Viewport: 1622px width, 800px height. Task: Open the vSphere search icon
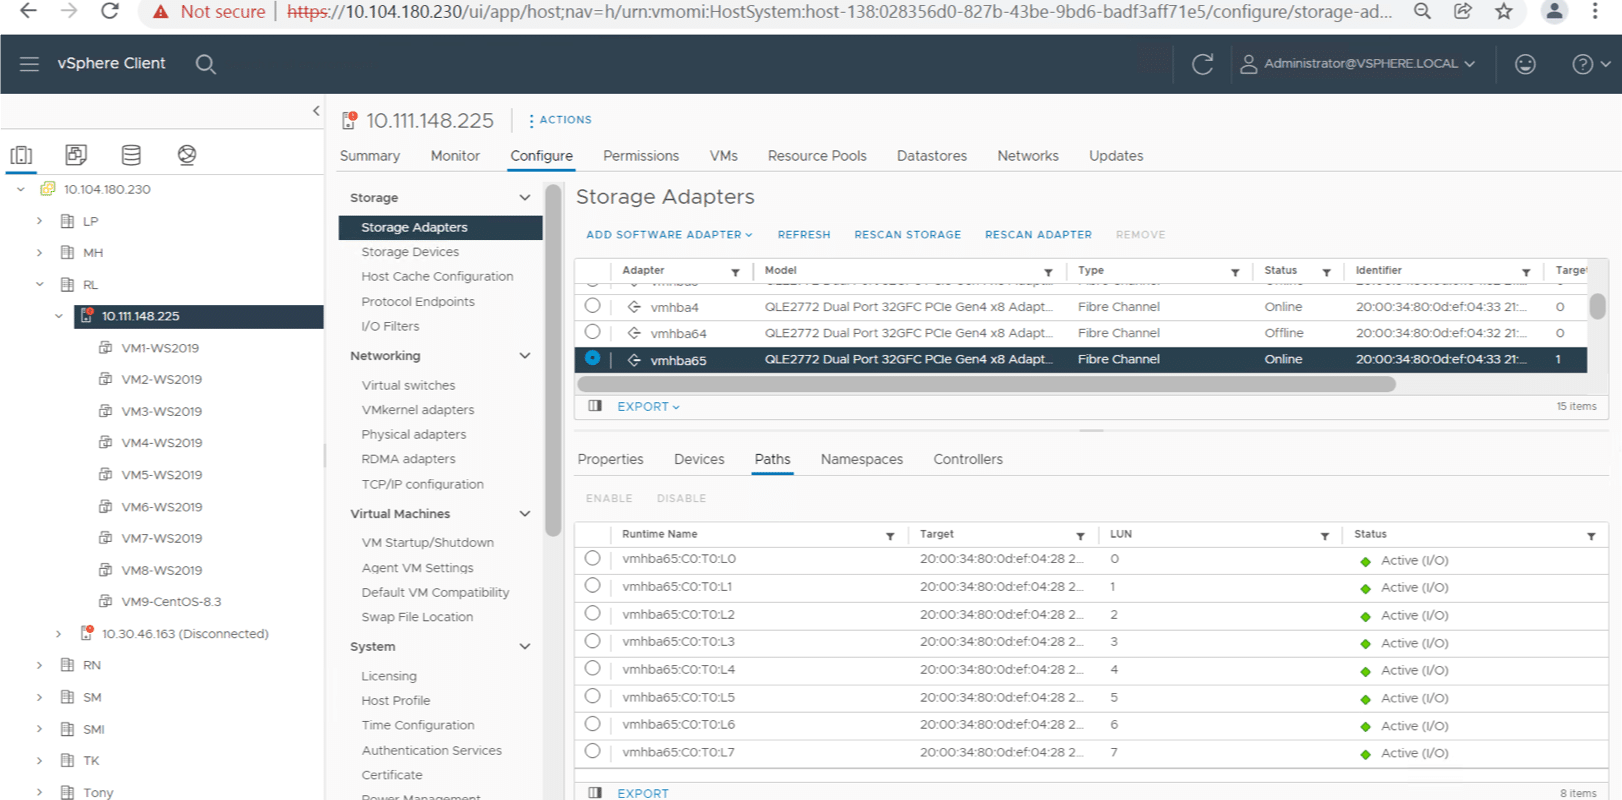pos(206,64)
